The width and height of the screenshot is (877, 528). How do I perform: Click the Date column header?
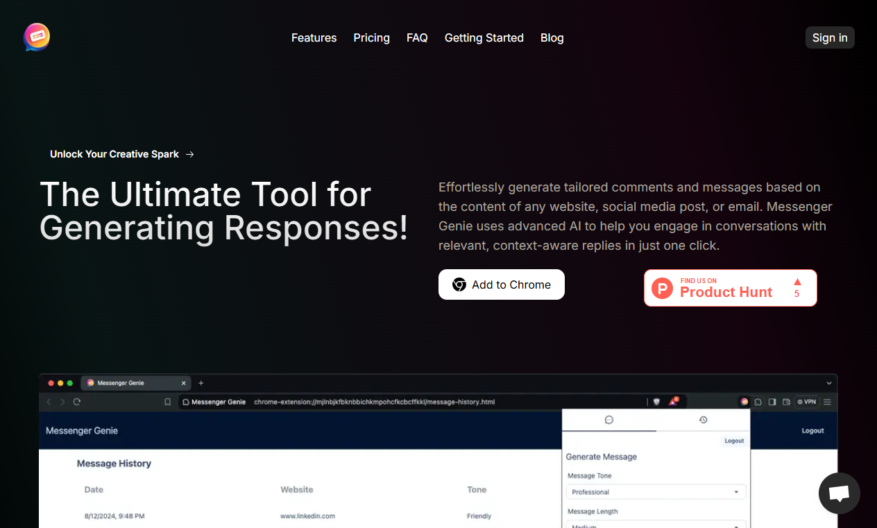94,489
